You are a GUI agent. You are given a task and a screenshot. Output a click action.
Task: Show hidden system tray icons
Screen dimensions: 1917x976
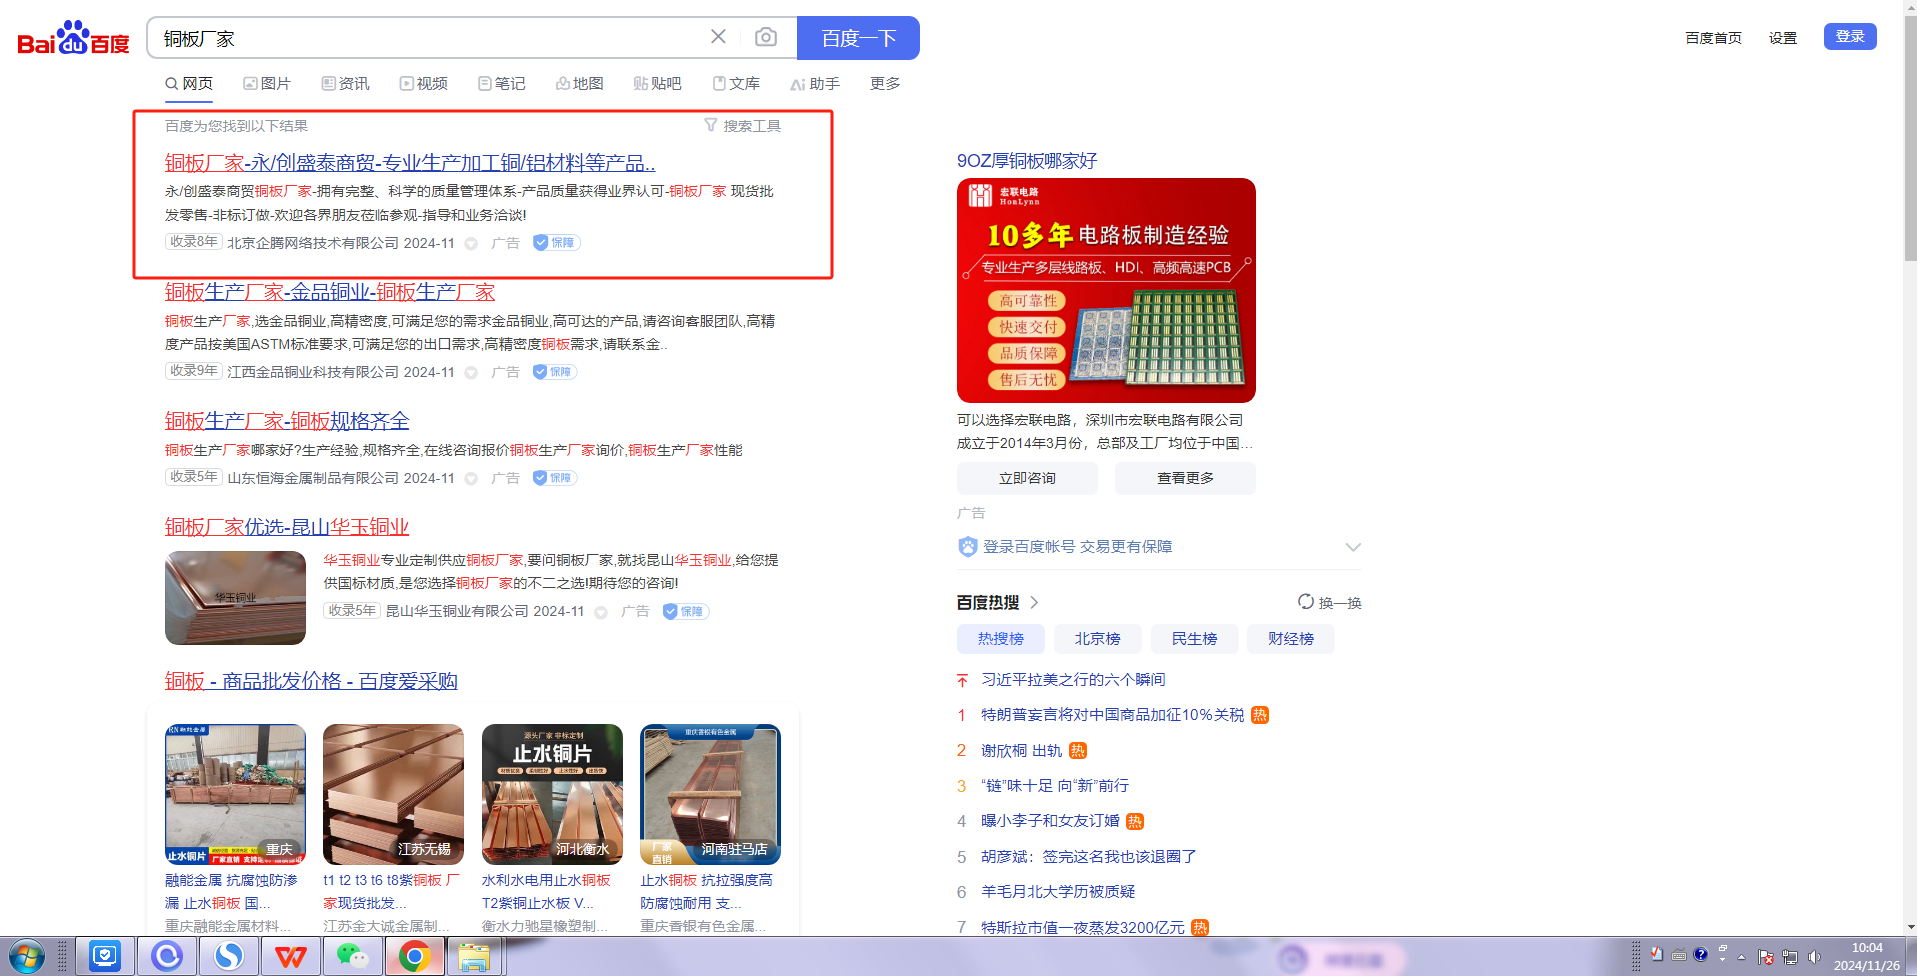coord(1741,957)
